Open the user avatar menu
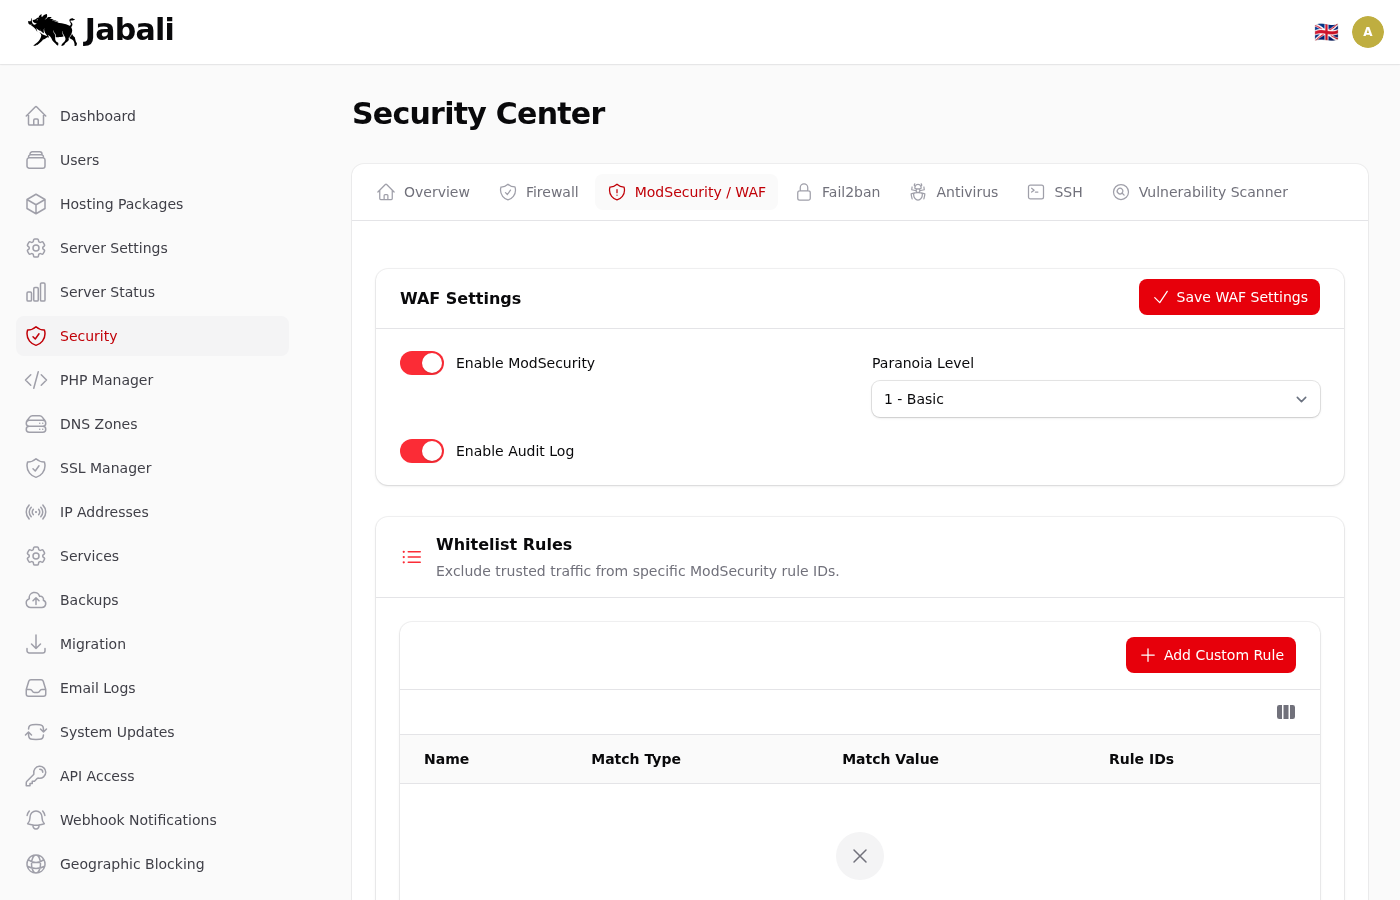The height and width of the screenshot is (900, 1400). (x=1367, y=32)
